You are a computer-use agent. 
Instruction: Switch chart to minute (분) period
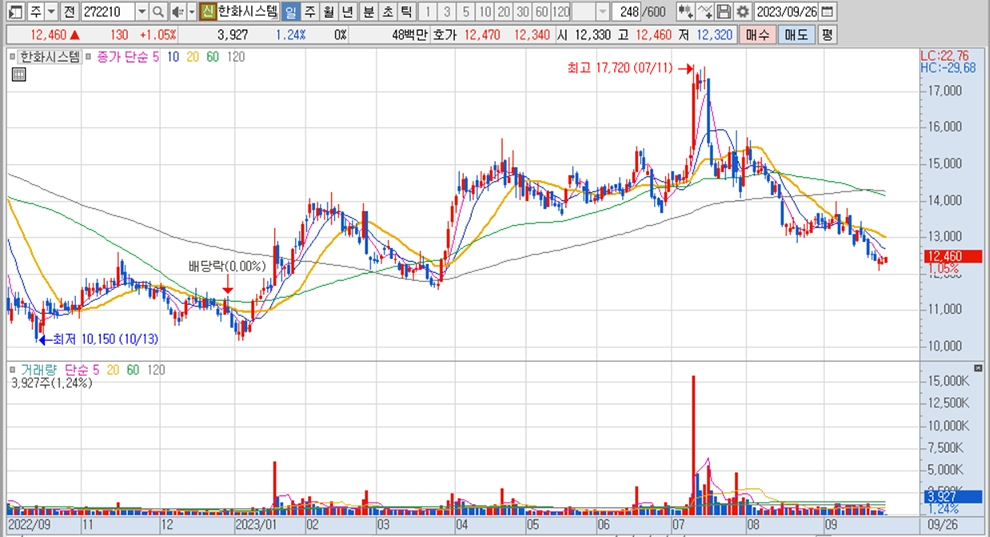(367, 12)
